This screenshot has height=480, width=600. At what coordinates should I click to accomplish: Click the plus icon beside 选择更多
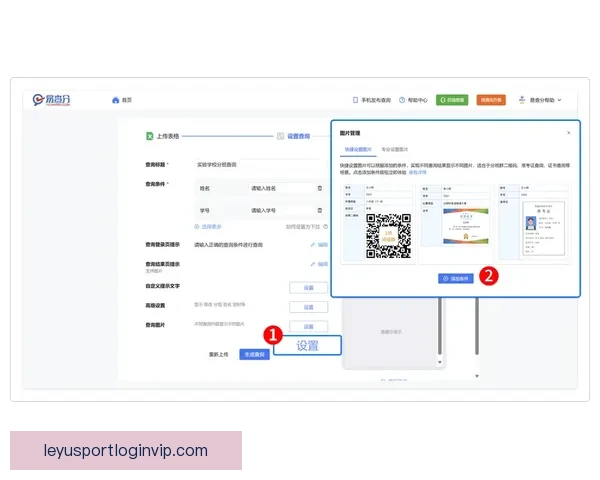coord(197,227)
